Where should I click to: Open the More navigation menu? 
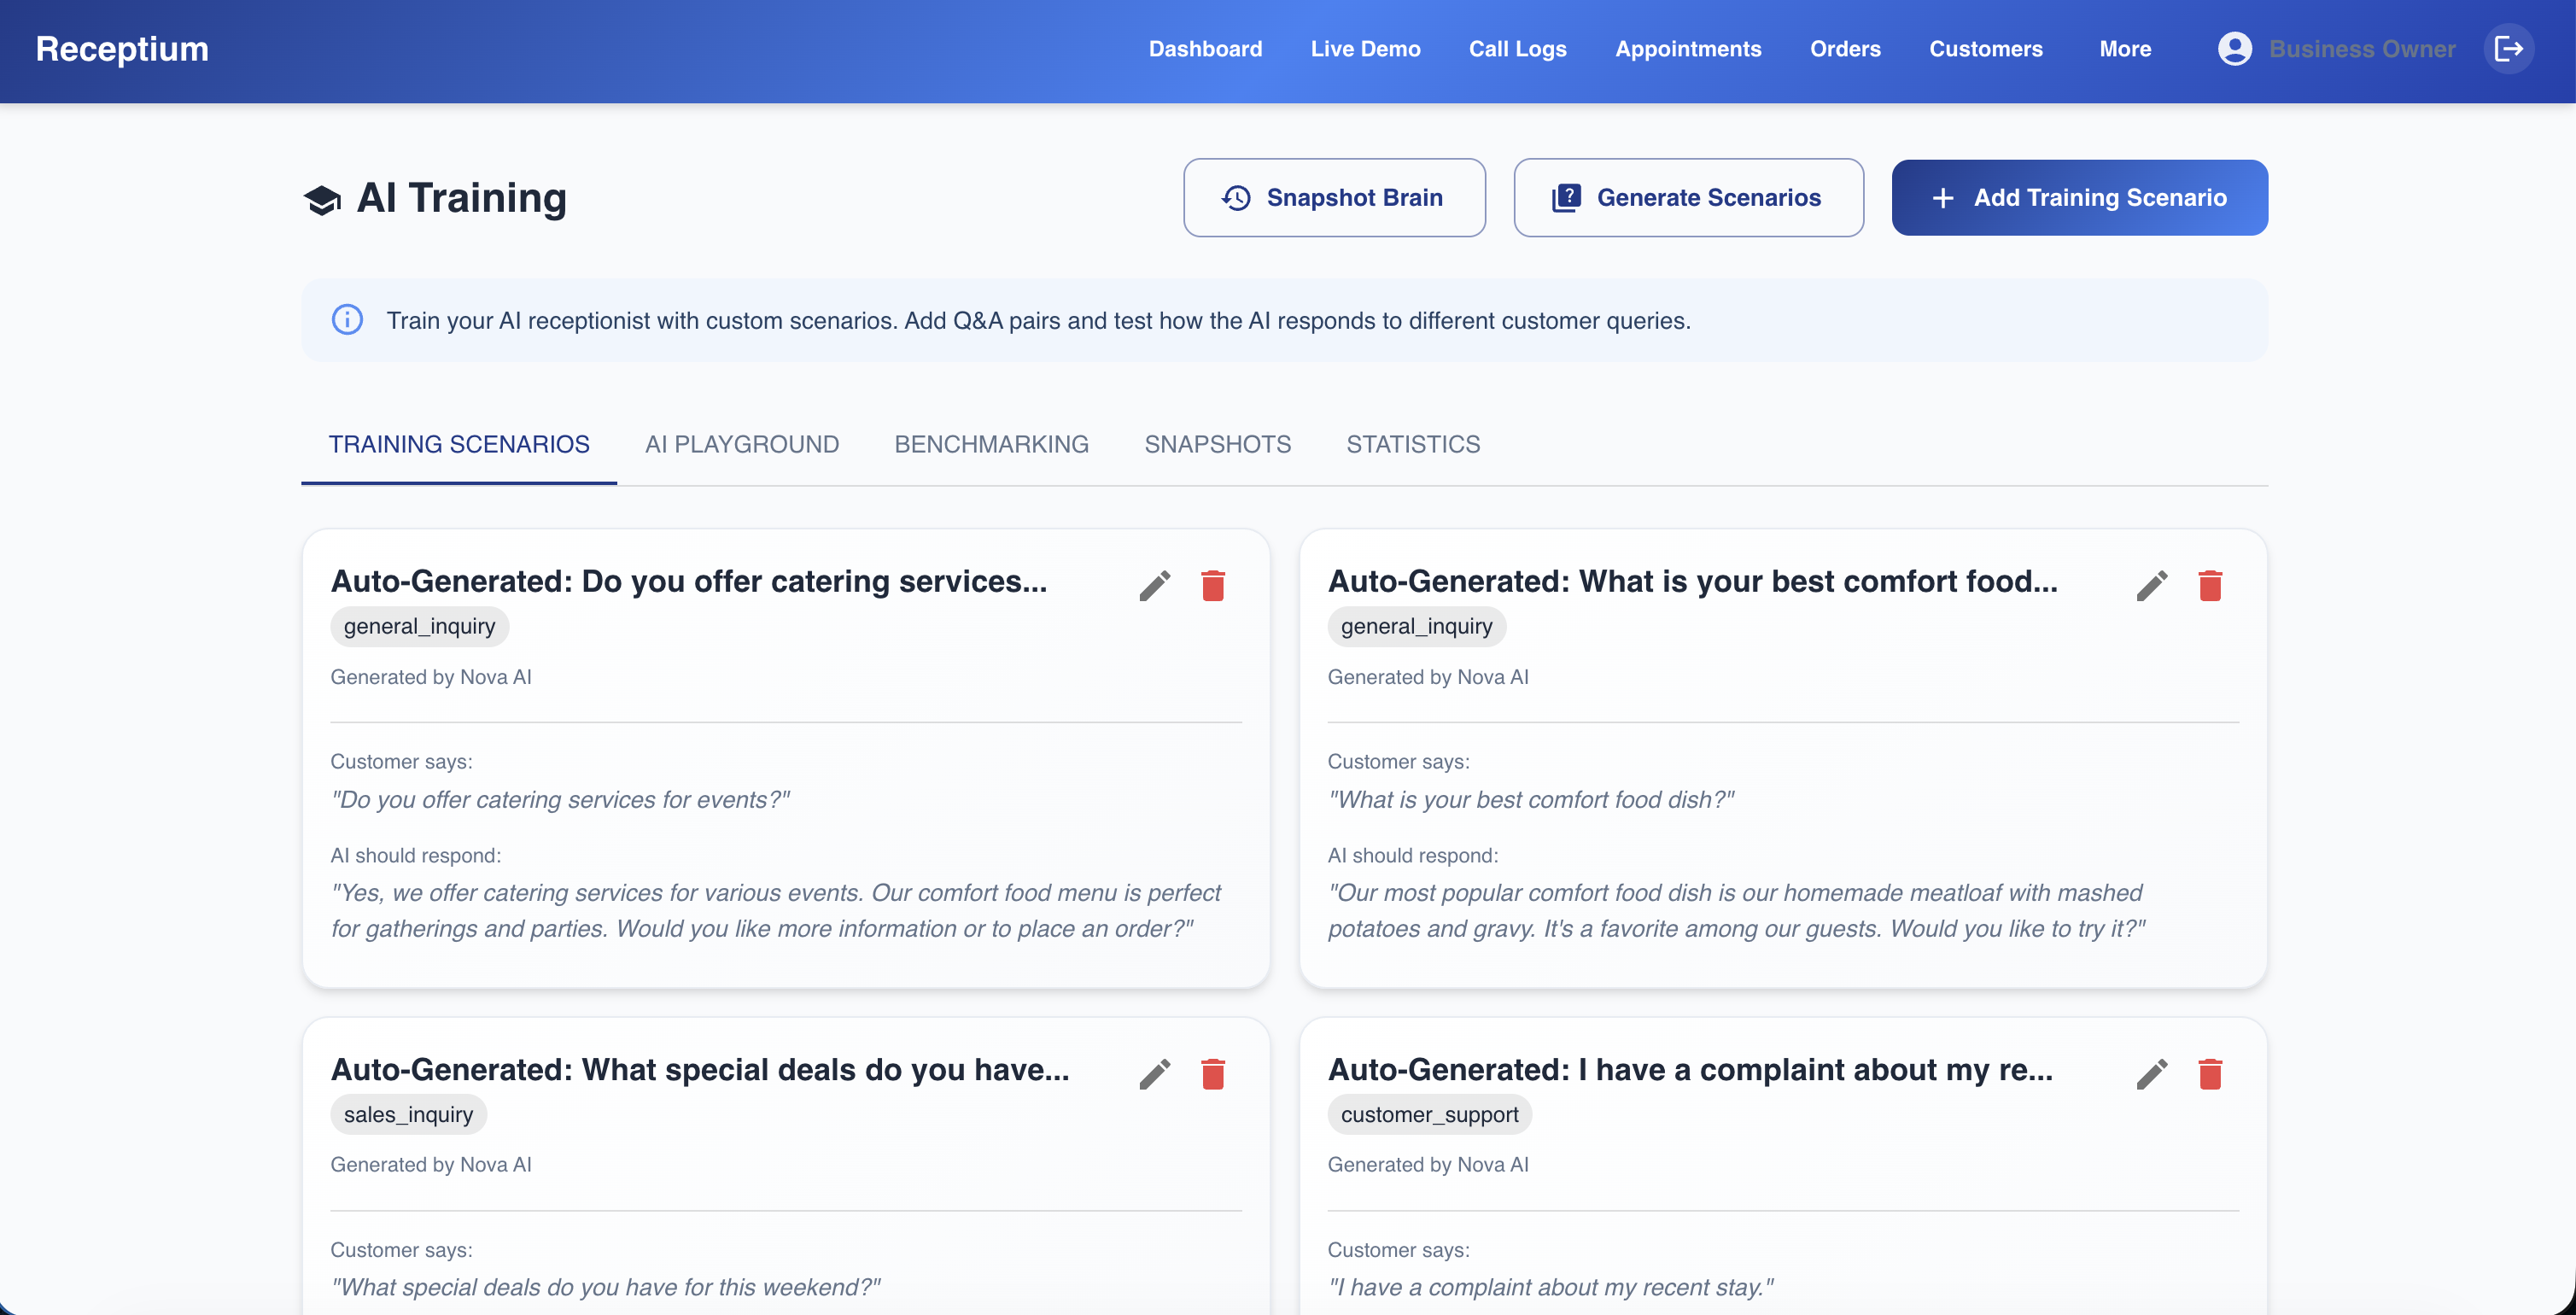(2124, 49)
